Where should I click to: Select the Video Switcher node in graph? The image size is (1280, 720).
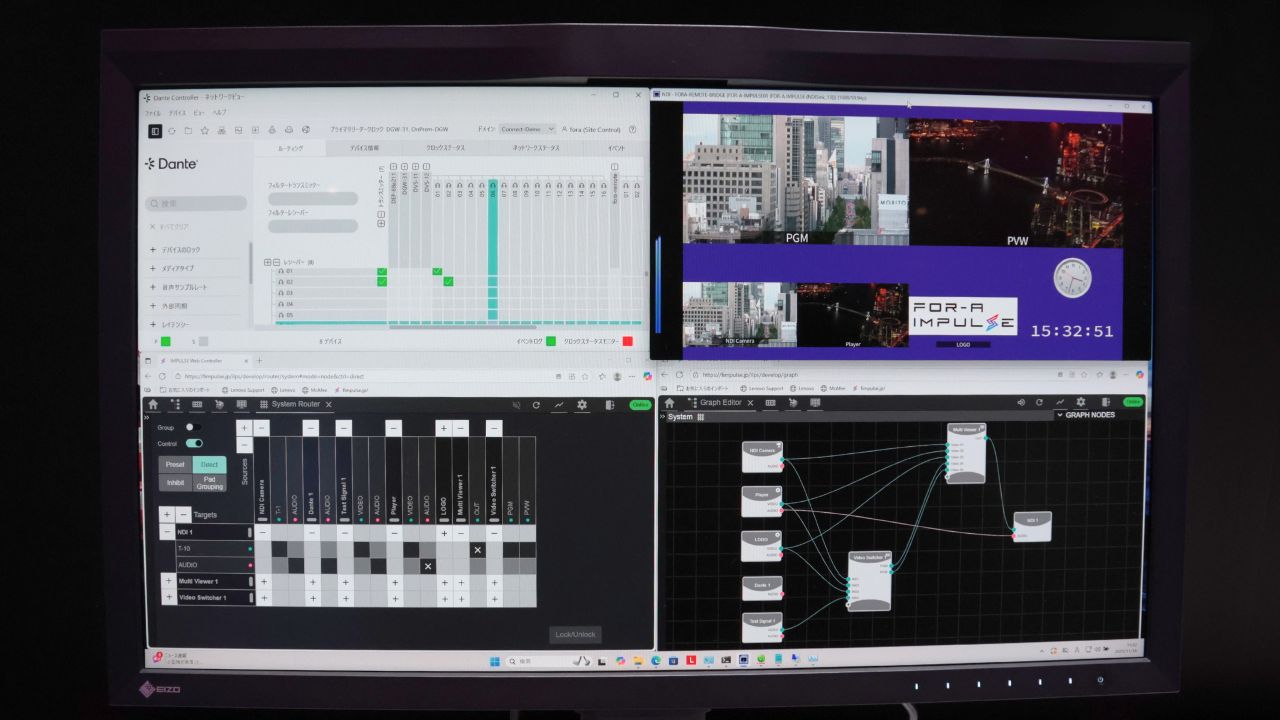point(869,581)
